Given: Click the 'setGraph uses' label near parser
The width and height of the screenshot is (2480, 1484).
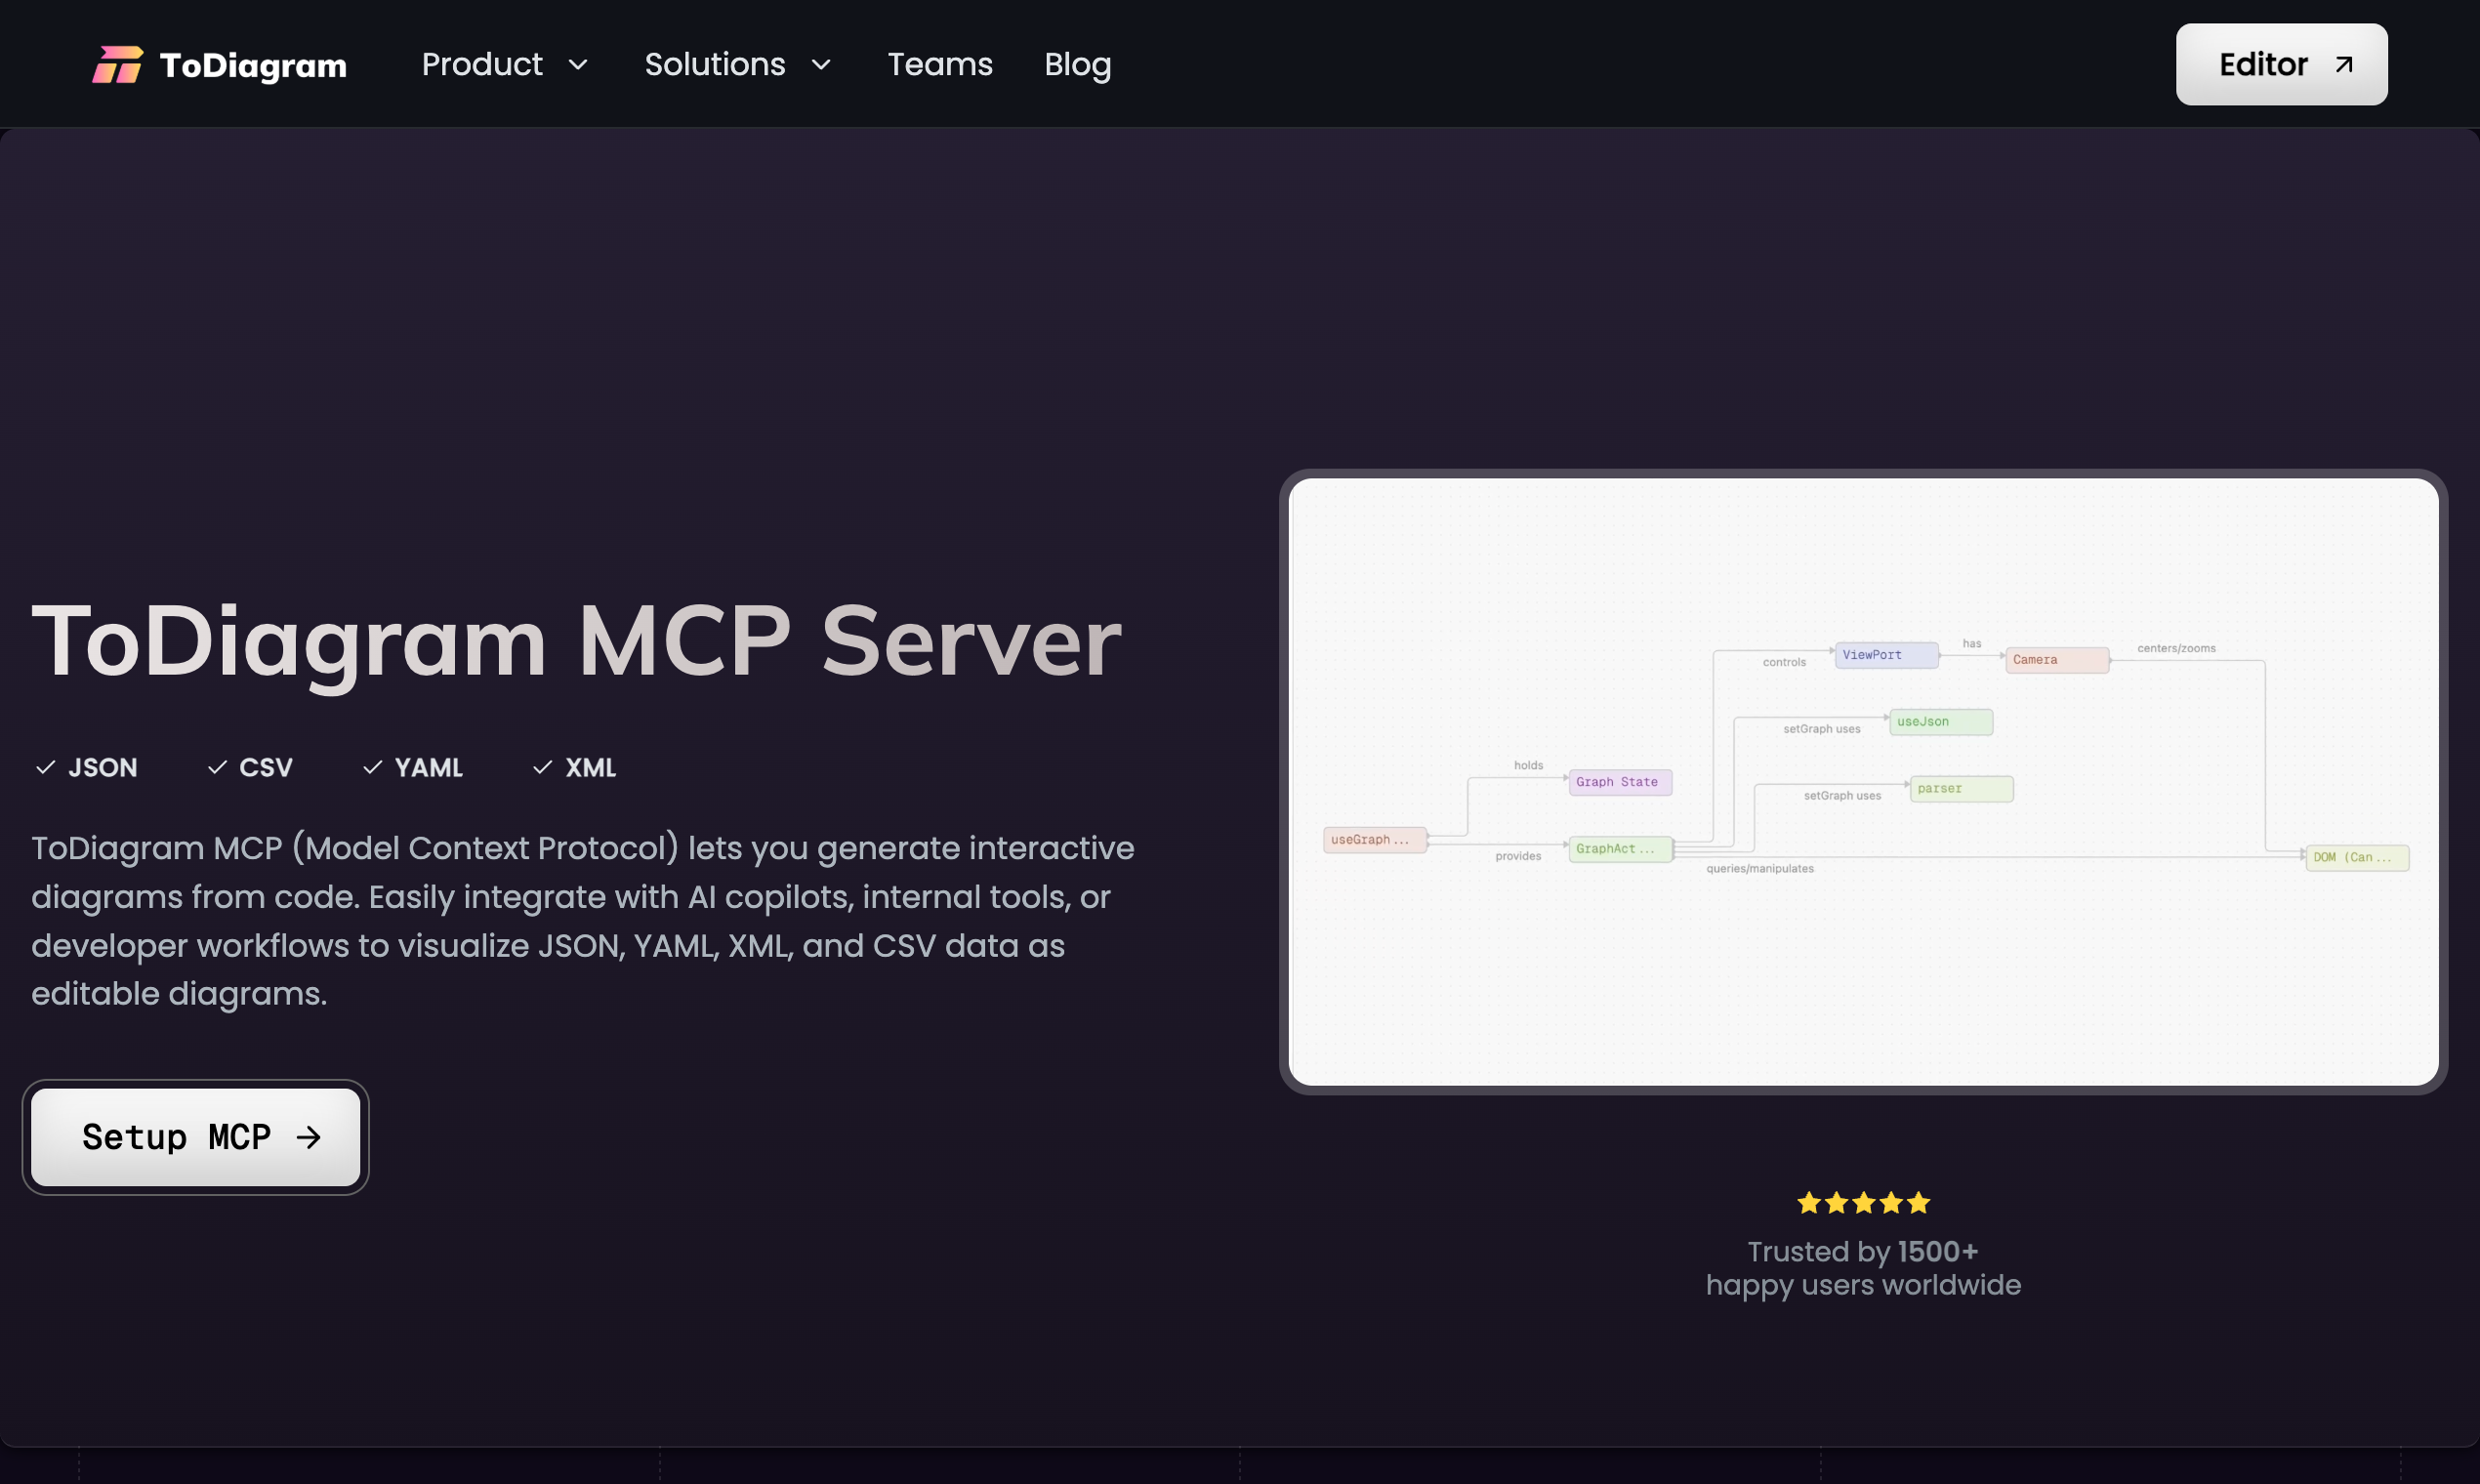Looking at the screenshot, I should click(x=1842, y=796).
